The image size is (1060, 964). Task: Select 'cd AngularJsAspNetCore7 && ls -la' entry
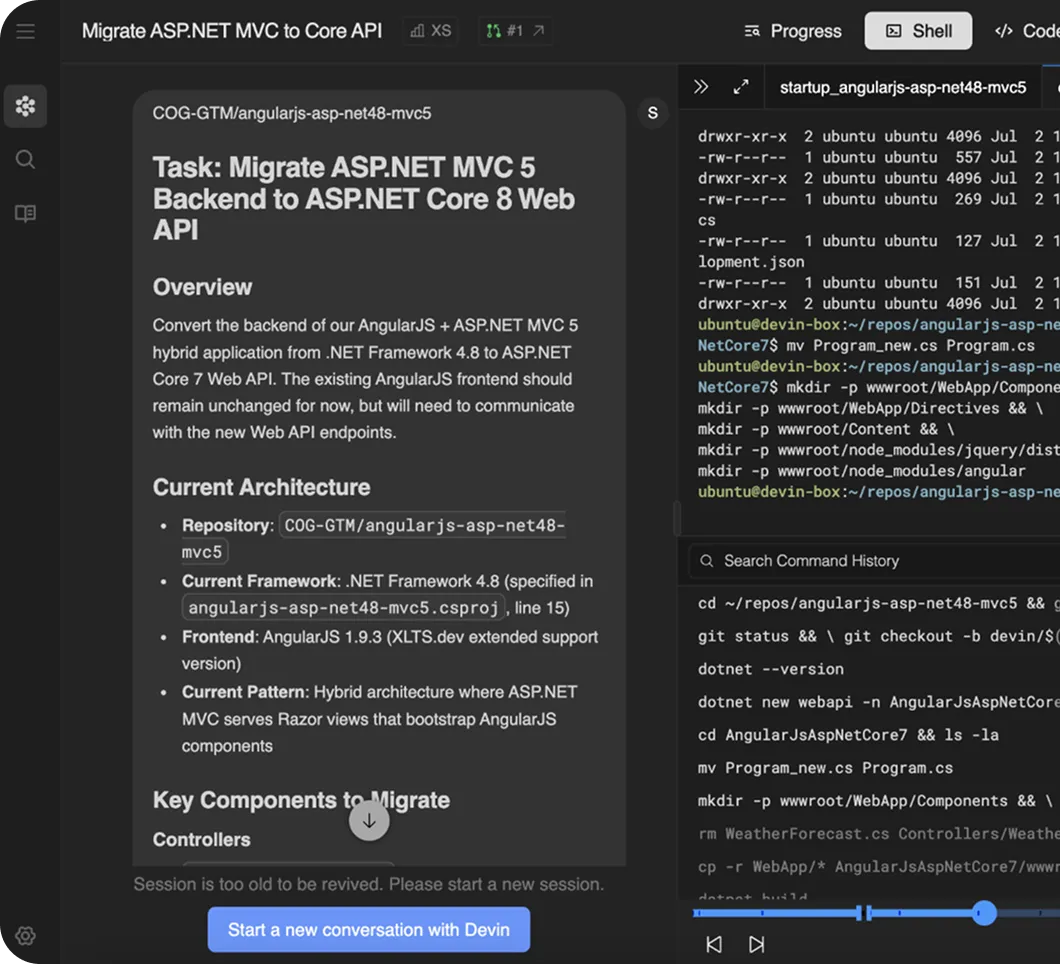[848, 735]
